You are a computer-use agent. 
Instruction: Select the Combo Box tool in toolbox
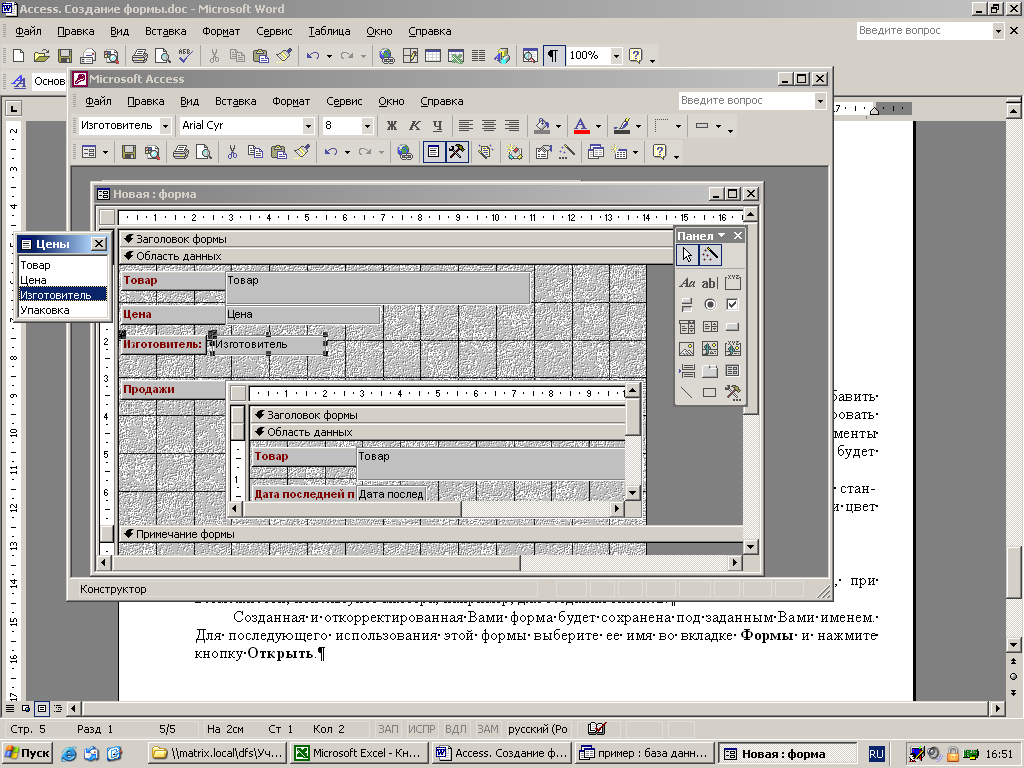686,327
